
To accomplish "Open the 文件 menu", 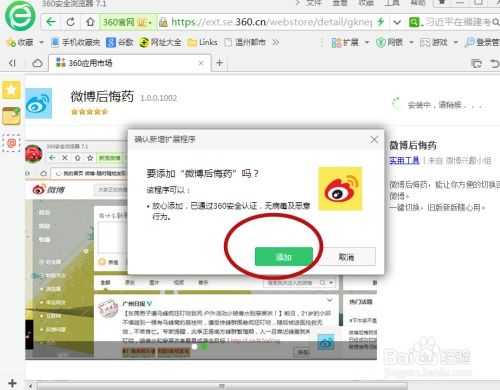I will click(x=314, y=3).
